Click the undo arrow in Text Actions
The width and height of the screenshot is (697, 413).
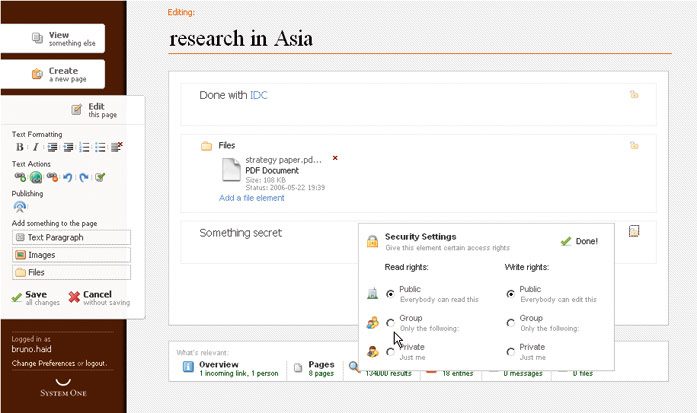[67, 177]
